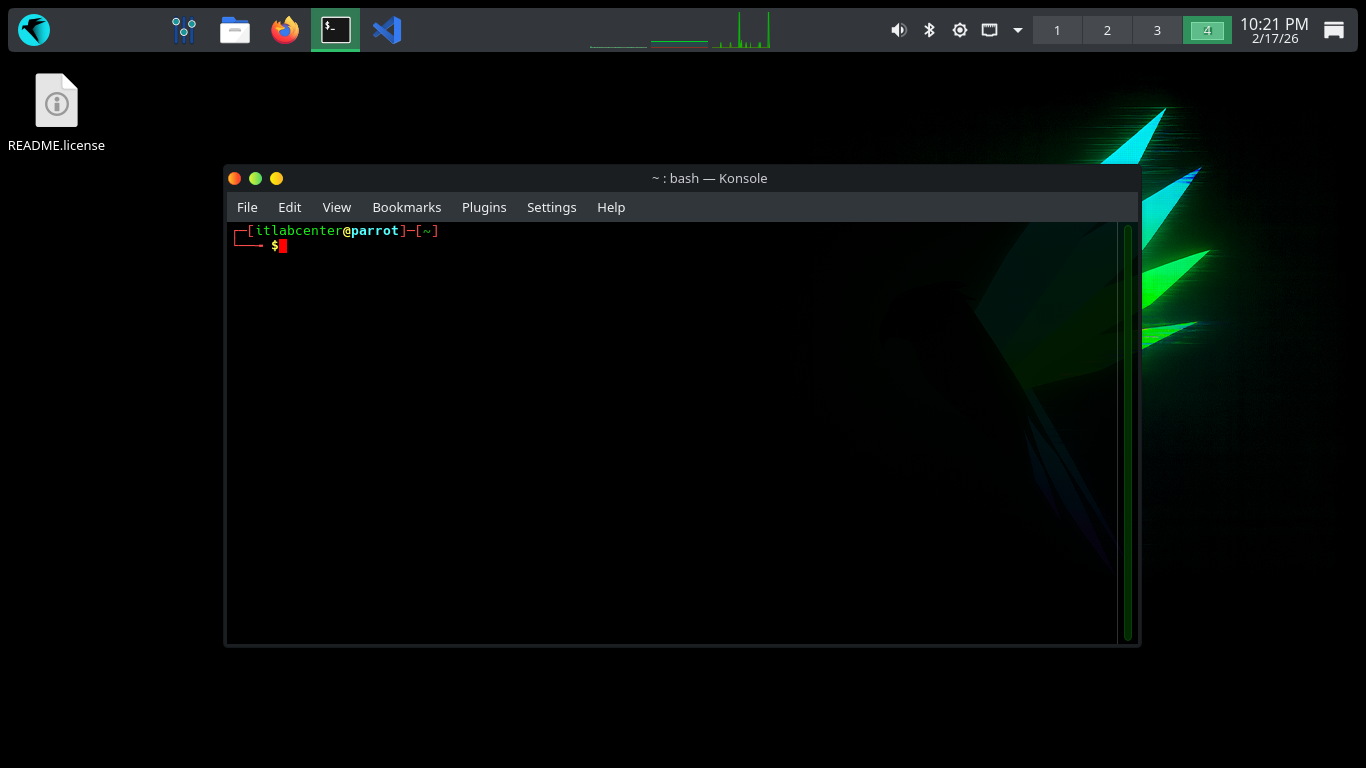Image resolution: width=1366 pixels, height=768 pixels.
Task: Switch to virtual desktop 2
Action: tap(1107, 30)
